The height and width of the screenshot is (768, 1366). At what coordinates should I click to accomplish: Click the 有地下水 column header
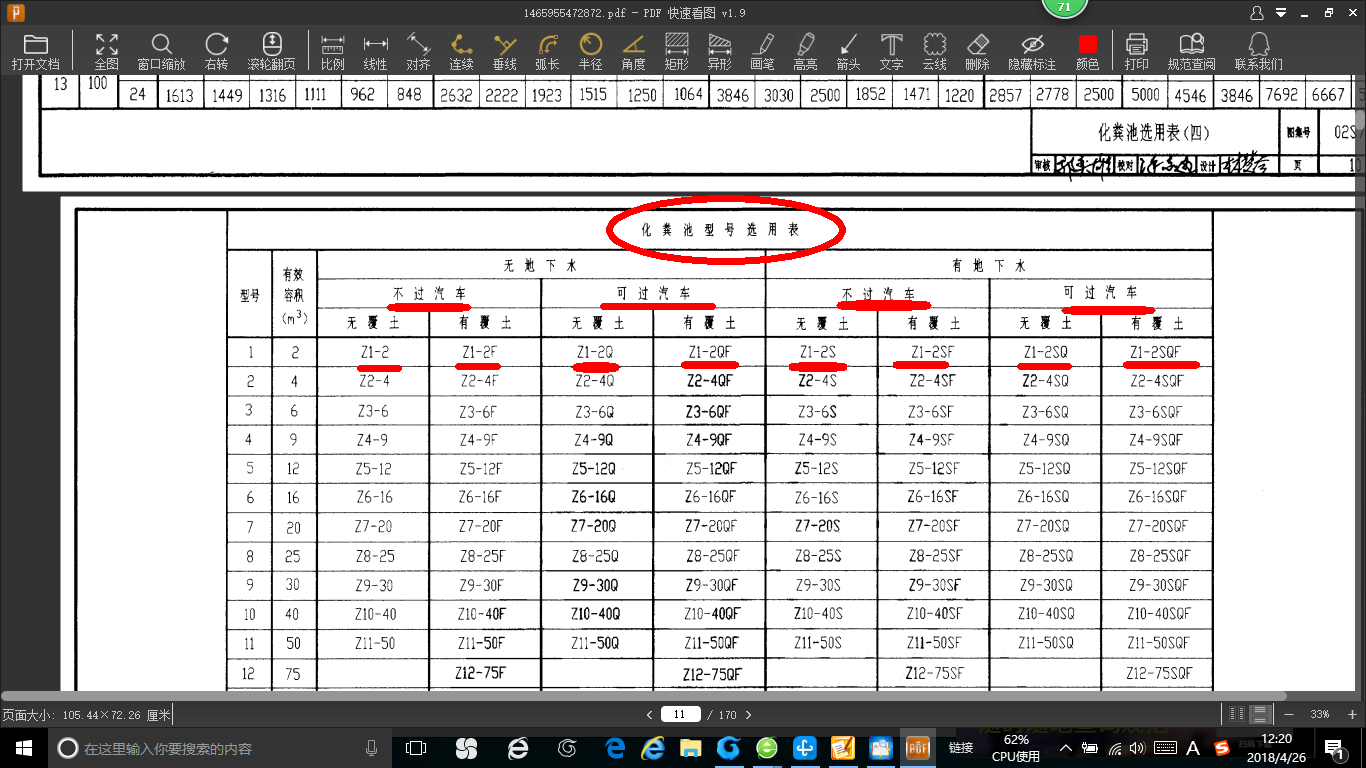click(989, 265)
